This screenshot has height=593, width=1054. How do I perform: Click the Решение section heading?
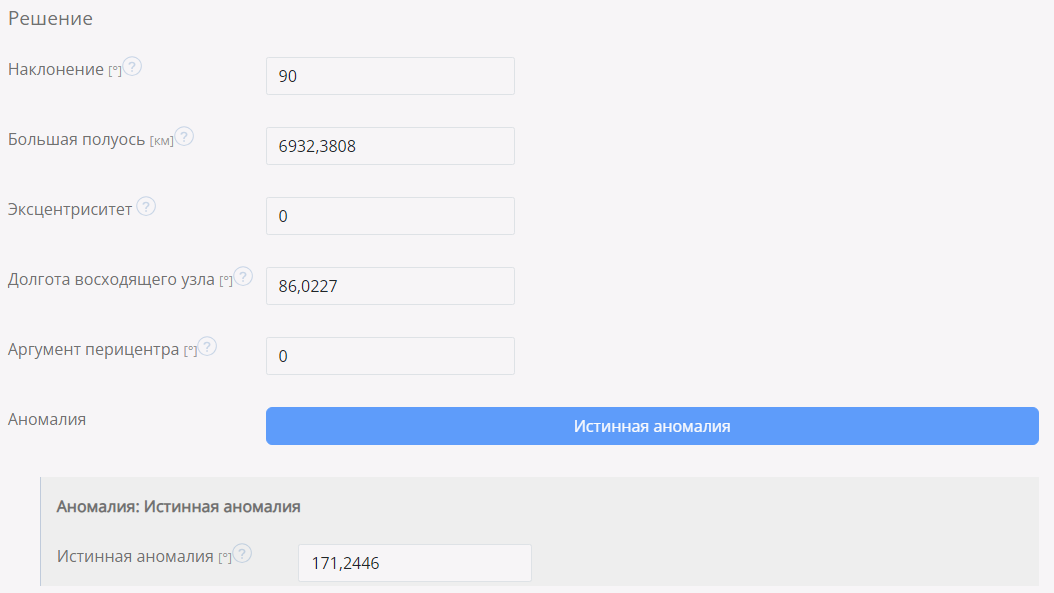(x=50, y=19)
